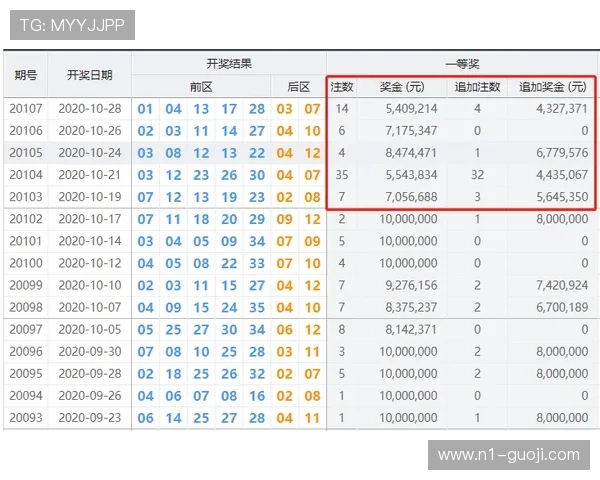Open the www.n1-guoji.com link

[509, 455]
